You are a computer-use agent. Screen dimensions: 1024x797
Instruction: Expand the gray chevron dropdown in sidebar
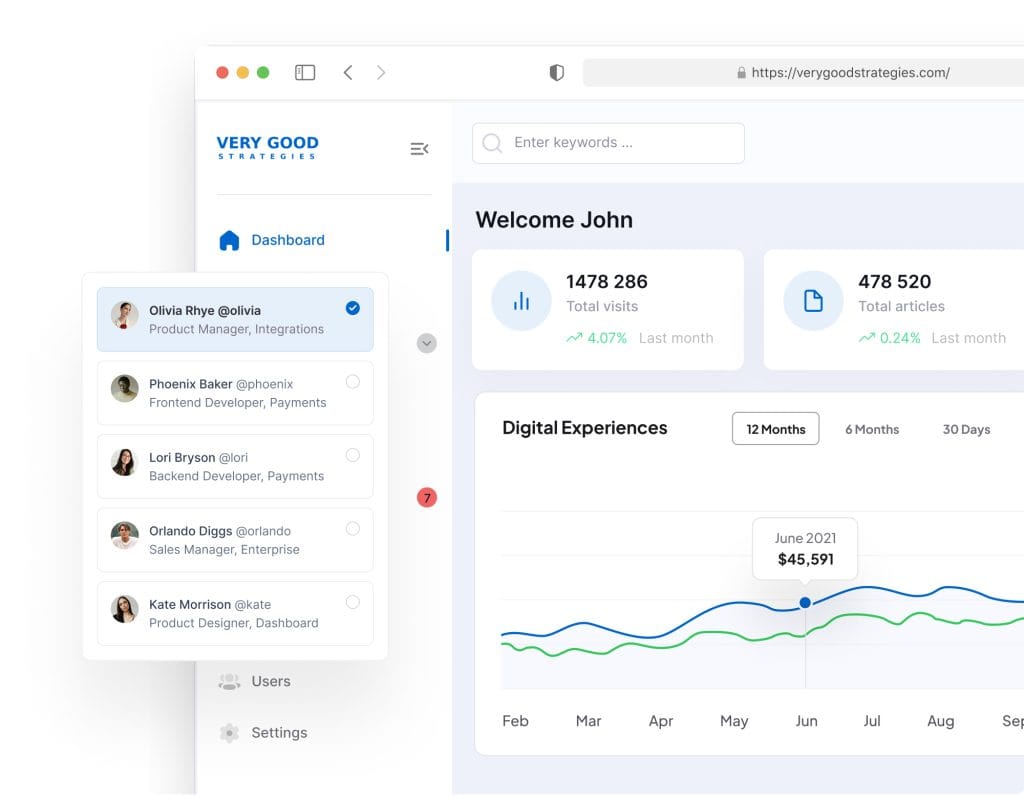click(427, 343)
